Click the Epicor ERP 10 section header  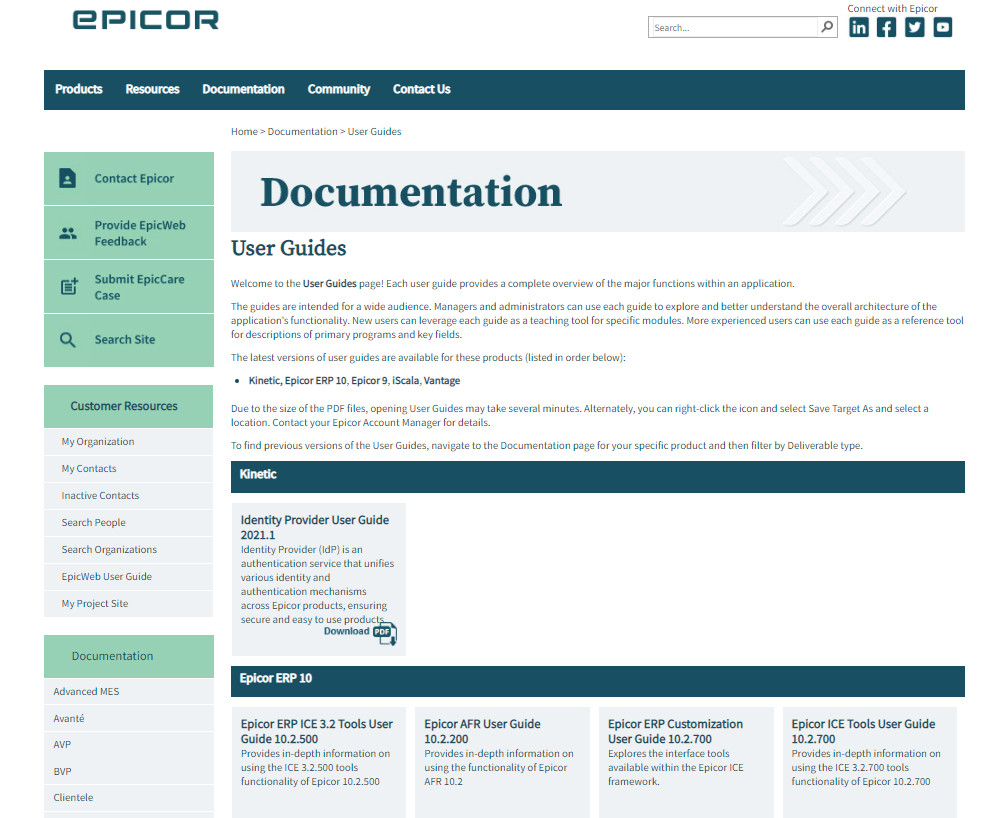pyautogui.click(x=597, y=681)
